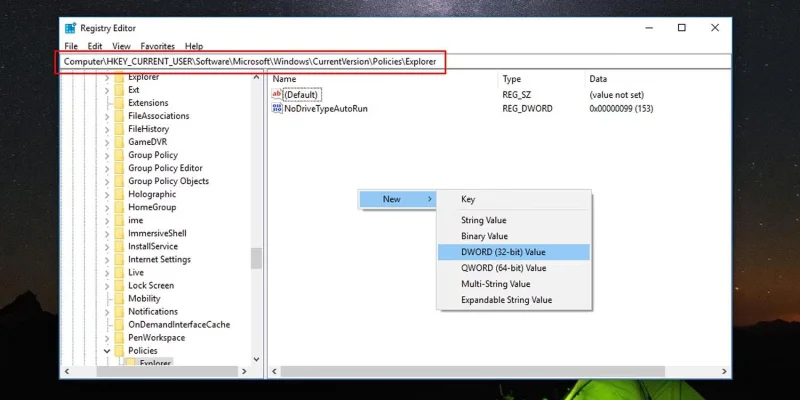Click the REG_DWORD type cell
This screenshot has height=400, width=800.
click(x=527, y=109)
